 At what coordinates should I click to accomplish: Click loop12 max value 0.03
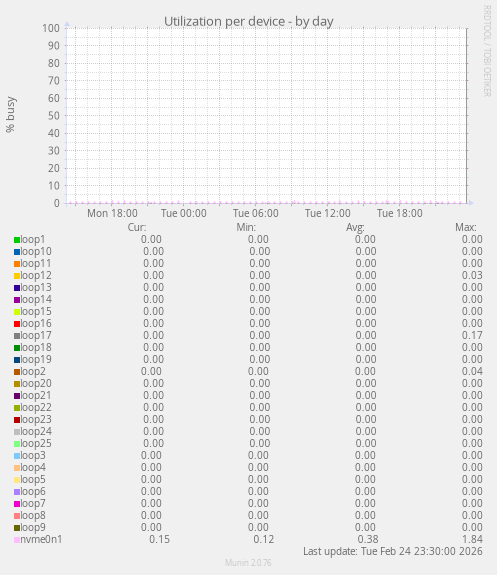[472, 275]
